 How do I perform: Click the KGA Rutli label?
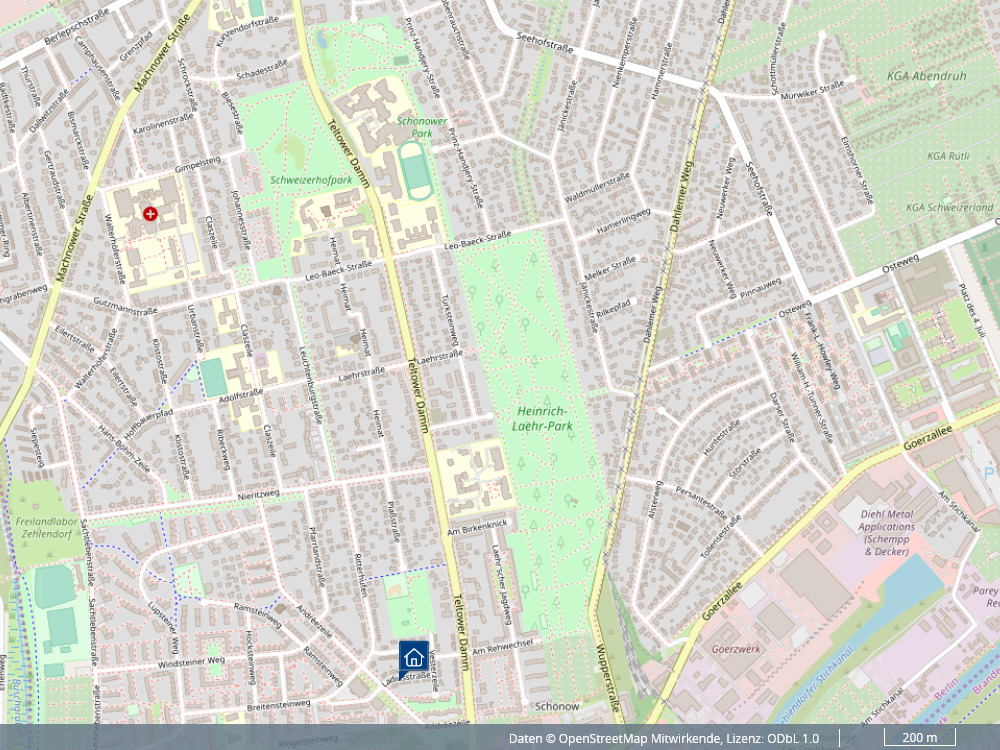949,155
